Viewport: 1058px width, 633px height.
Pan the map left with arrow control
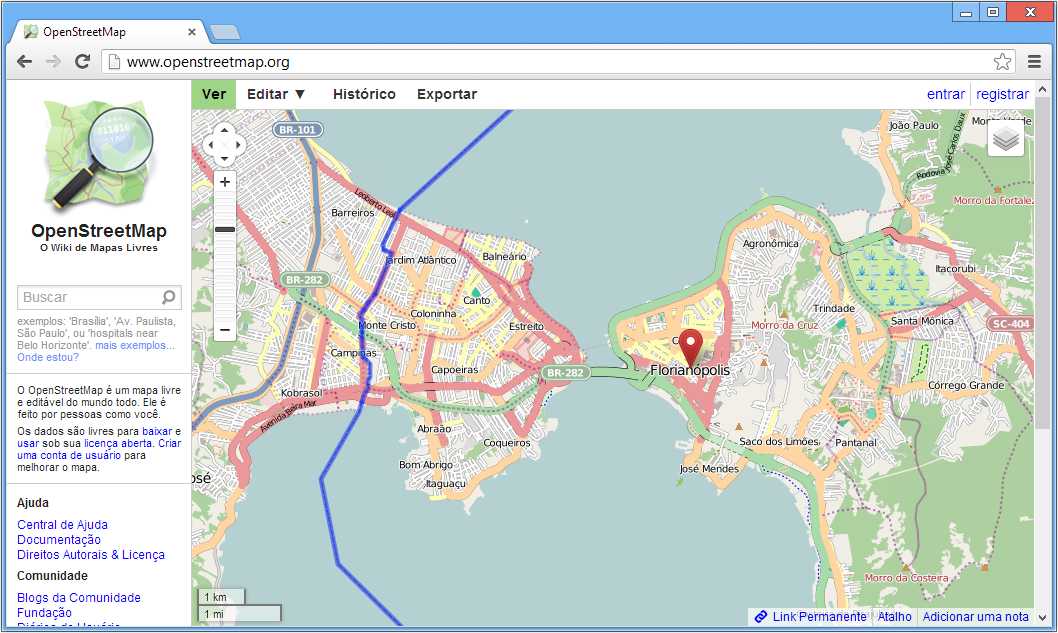pyautogui.click(x=210, y=144)
